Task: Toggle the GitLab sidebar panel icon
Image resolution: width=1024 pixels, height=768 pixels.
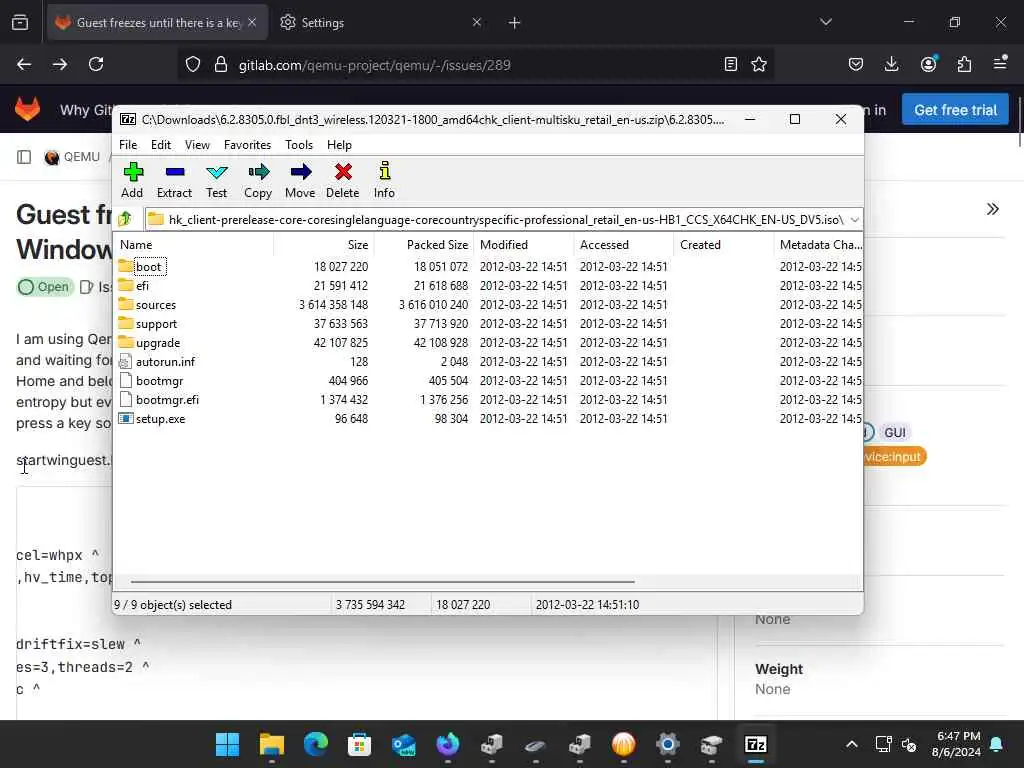Action: [x=24, y=157]
